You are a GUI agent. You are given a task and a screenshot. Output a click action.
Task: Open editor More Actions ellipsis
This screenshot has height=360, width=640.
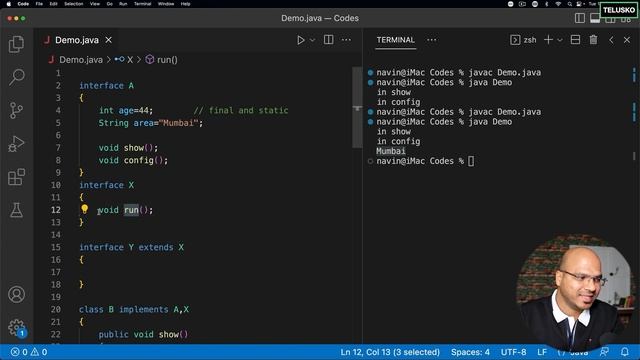346,40
